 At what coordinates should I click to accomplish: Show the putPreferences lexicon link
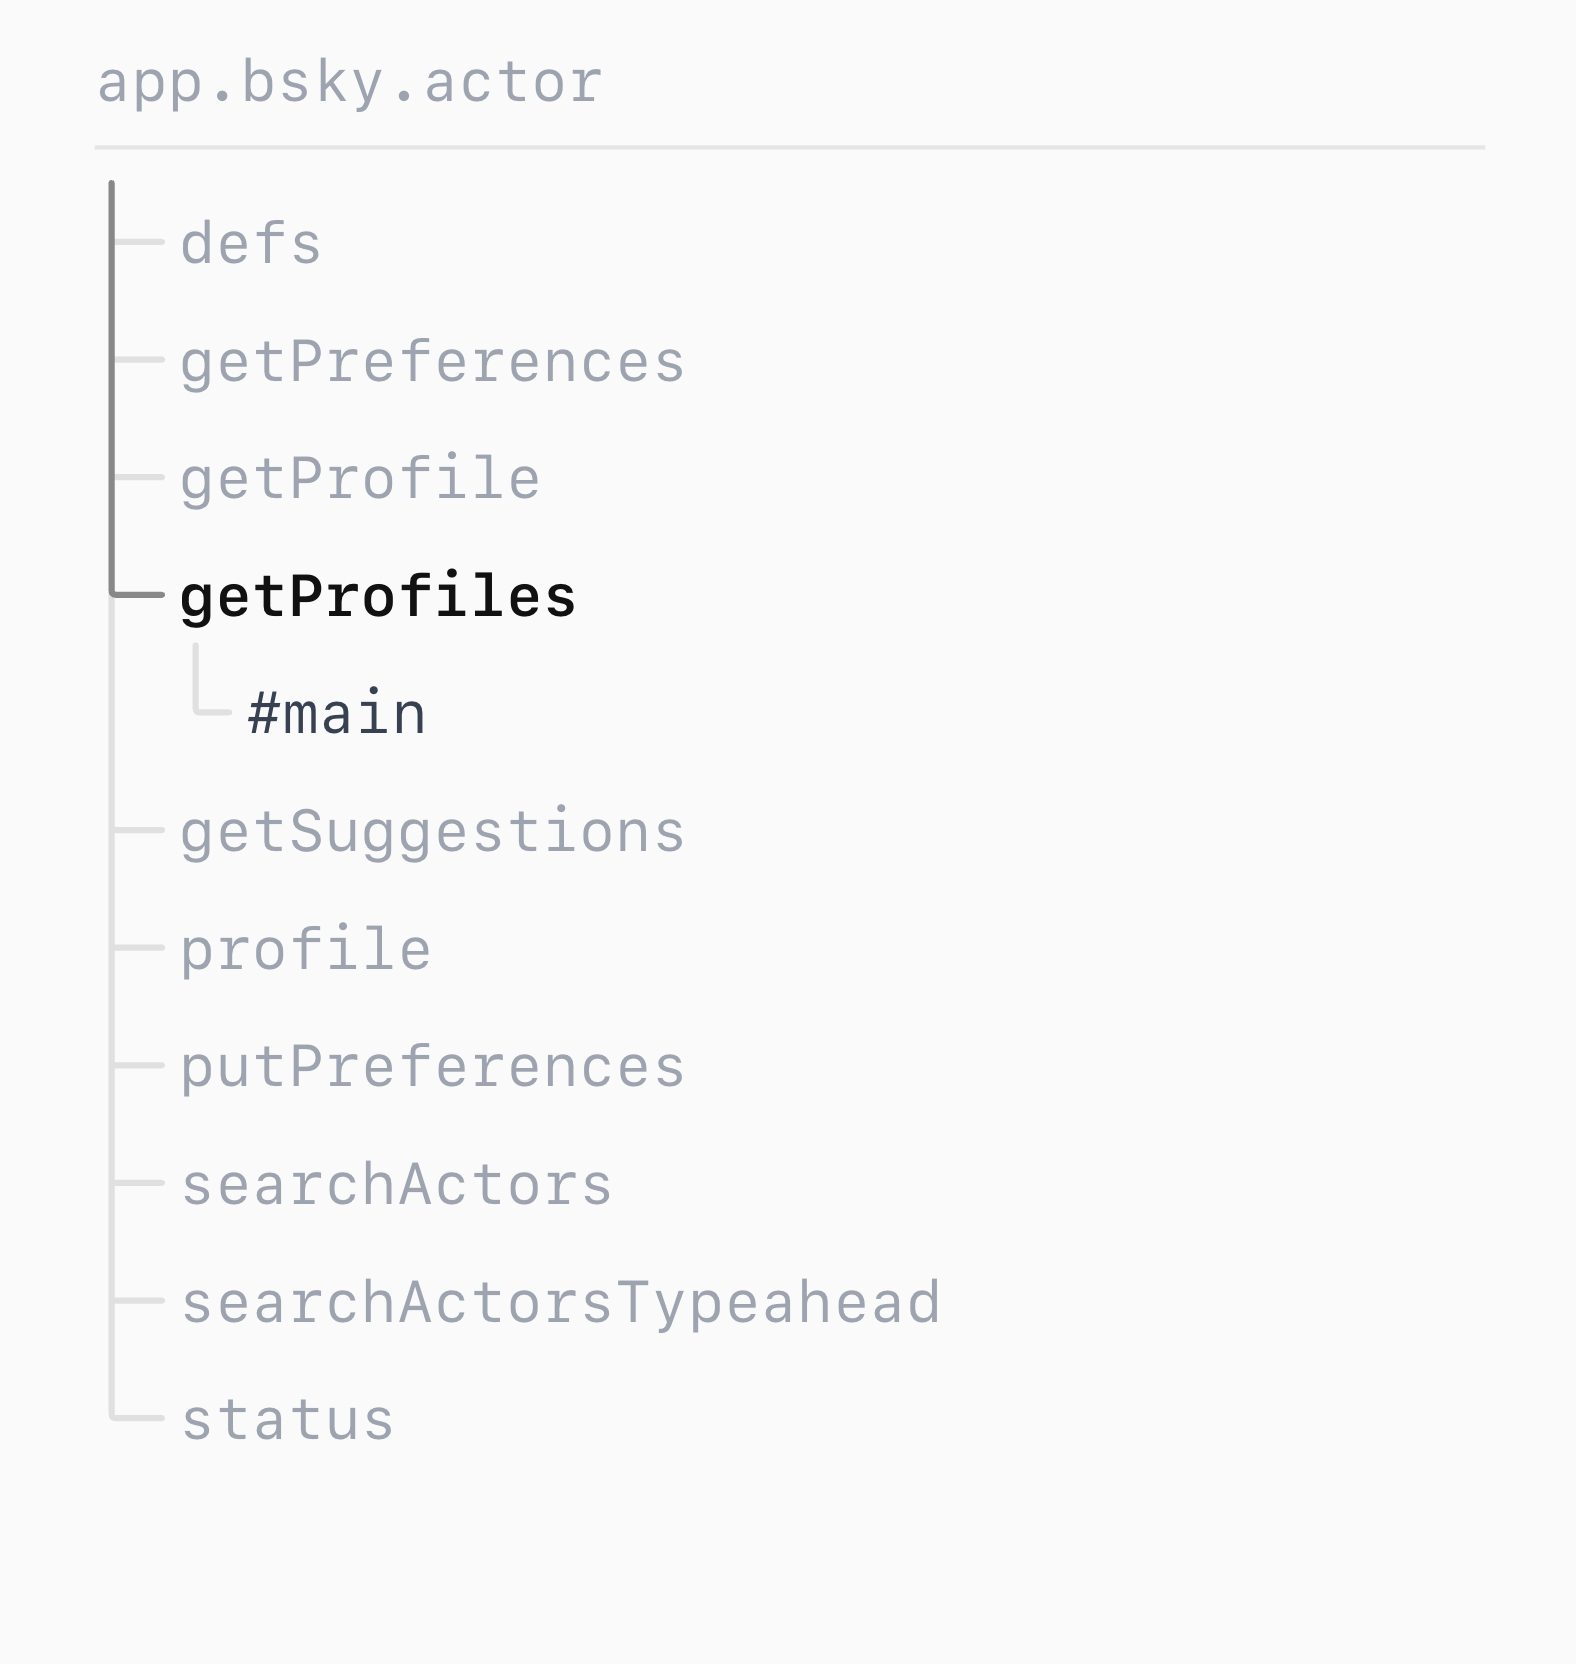(x=432, y=1067)
